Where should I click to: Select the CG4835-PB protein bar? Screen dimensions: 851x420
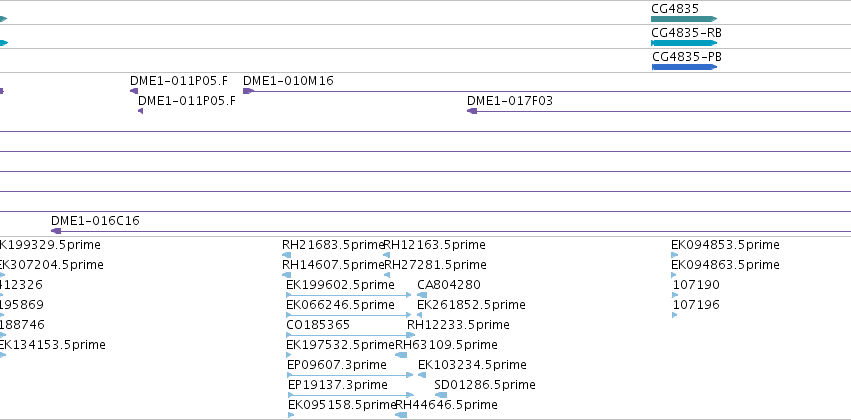click(x=684, y=67)
